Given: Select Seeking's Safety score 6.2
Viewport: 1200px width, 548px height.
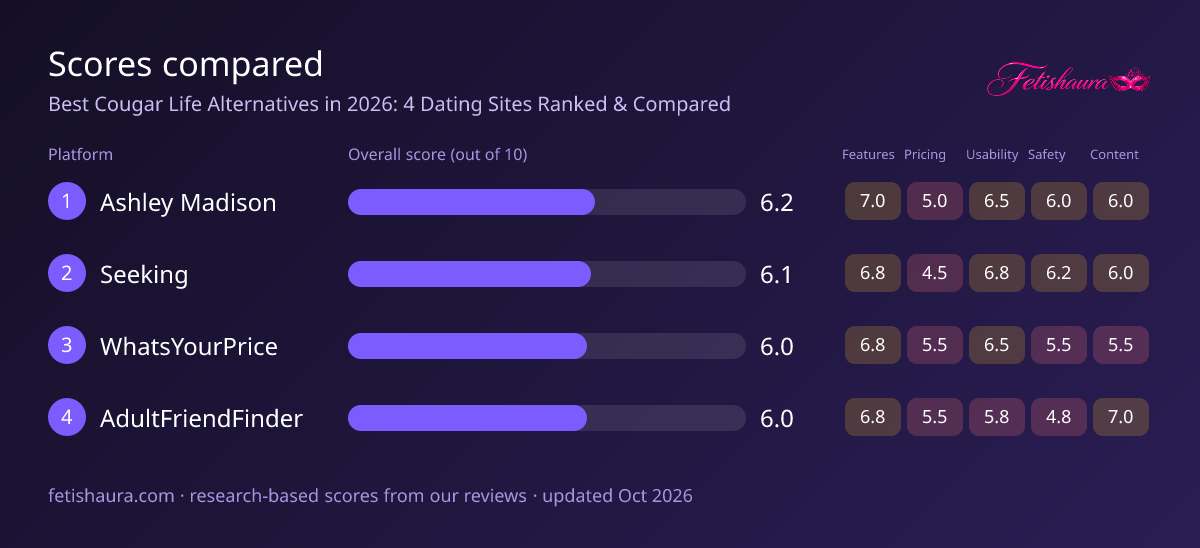Looking at the screenshot, I should click(x=1059, y=273).
